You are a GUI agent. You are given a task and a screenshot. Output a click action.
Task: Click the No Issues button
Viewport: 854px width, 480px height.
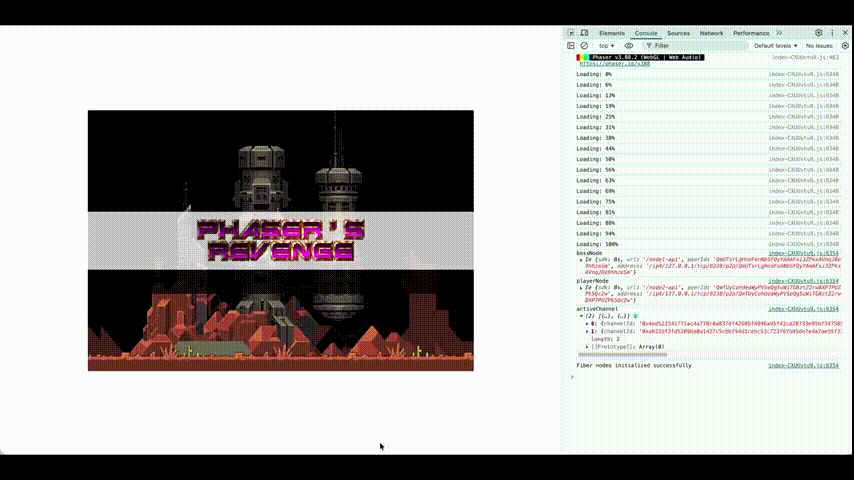[x=818, y=45]
